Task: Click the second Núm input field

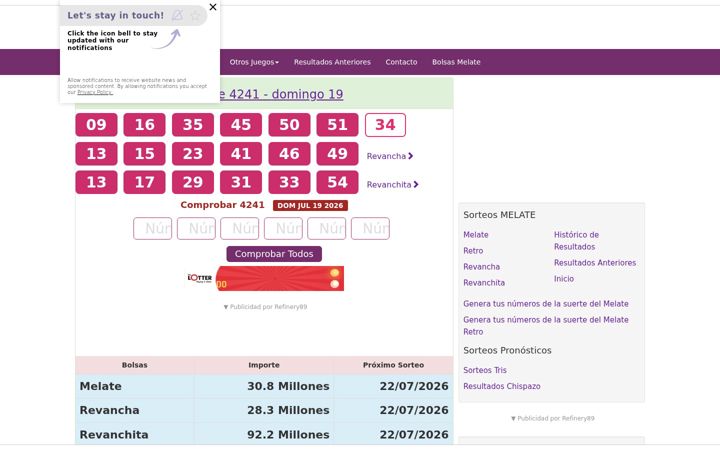Action: pyautogui.click(x=196, y=228)
